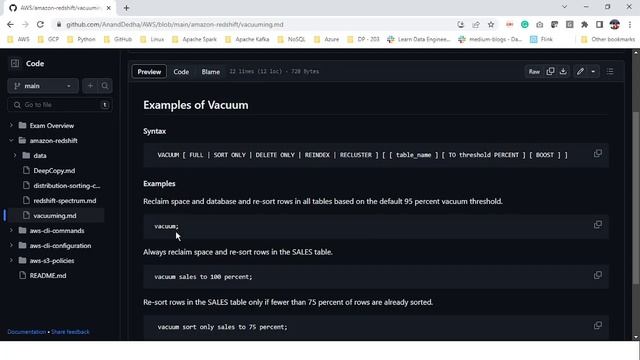Select vacuuming.md in file tree
Viewport: 640px width, 360px height.
(55, 216)
